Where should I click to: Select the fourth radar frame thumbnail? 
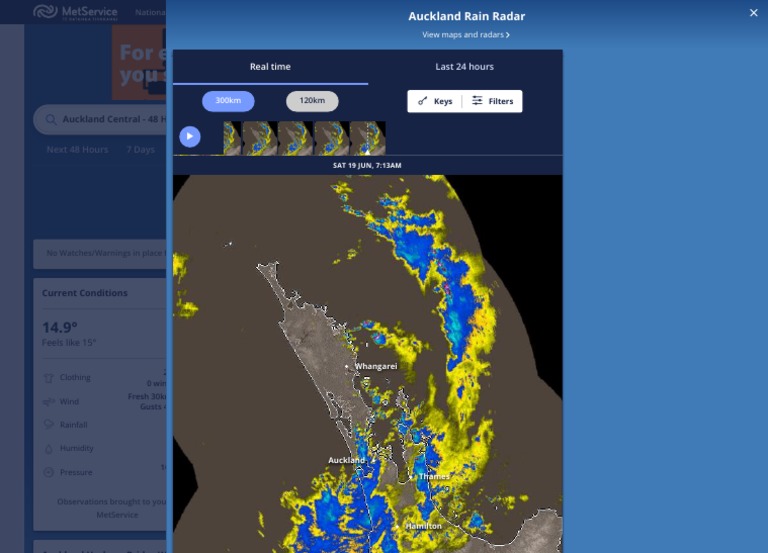332,138
